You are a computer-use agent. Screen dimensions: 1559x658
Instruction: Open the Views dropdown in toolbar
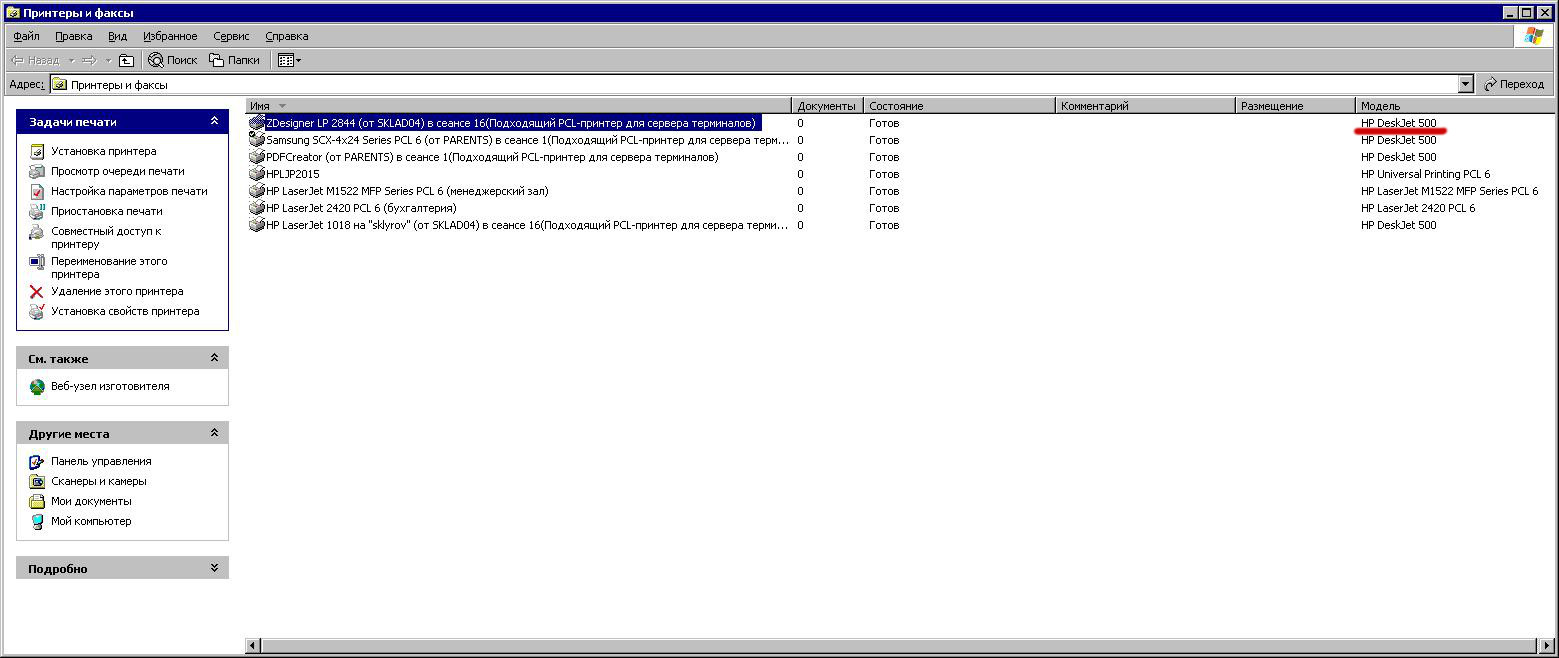coord(289,60)
